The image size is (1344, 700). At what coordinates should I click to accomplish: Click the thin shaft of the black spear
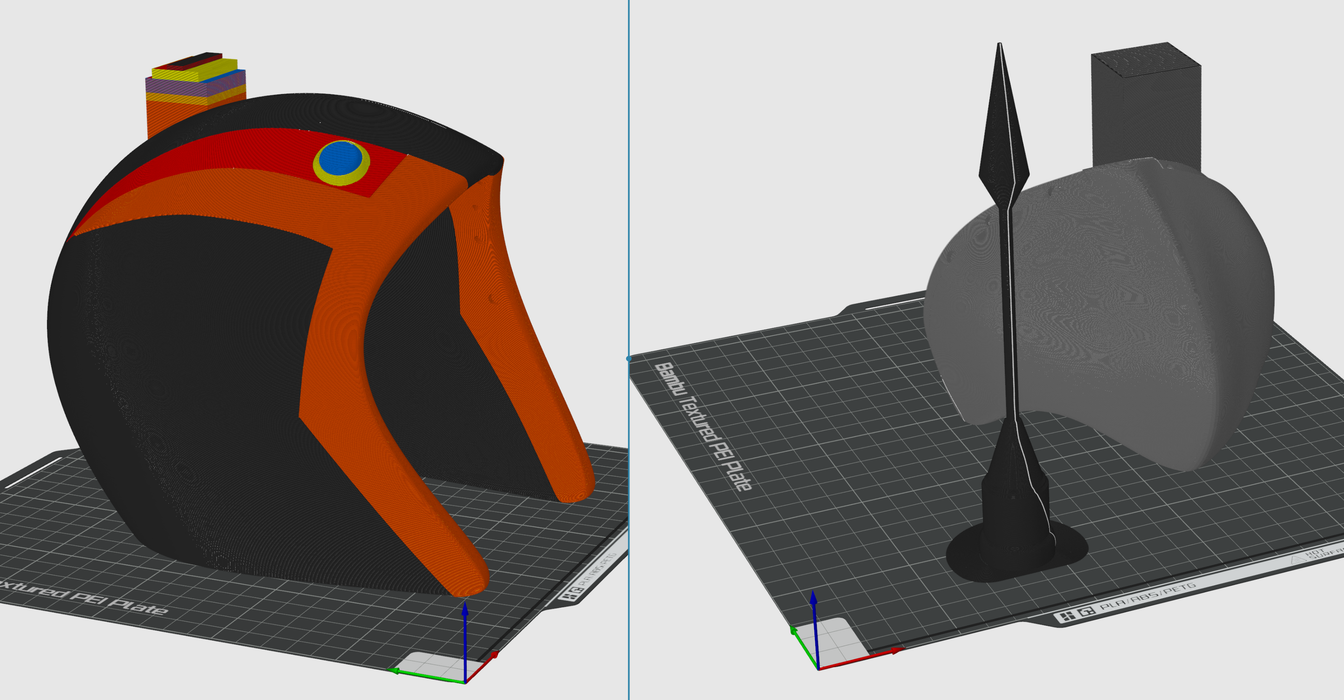(1009, 300)
